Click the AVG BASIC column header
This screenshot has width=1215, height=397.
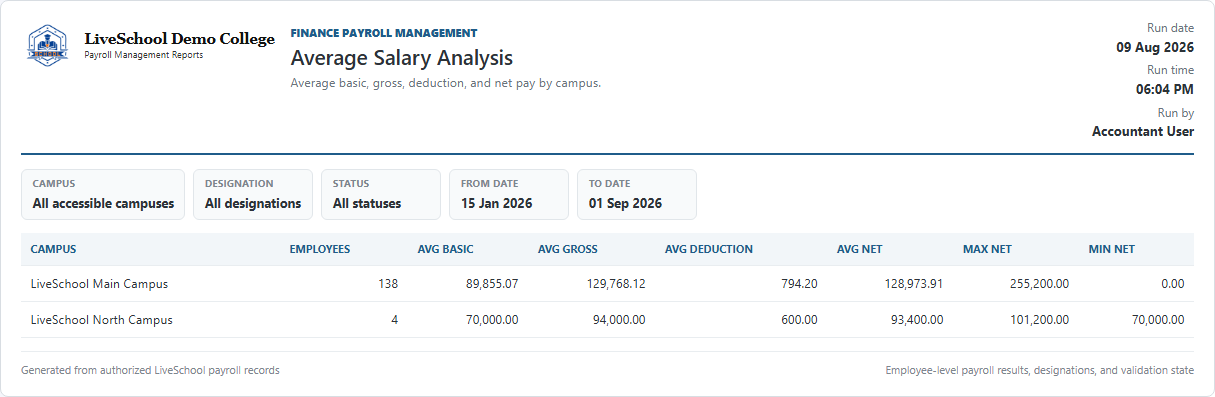pyautogui.click(x=446, y=249)
